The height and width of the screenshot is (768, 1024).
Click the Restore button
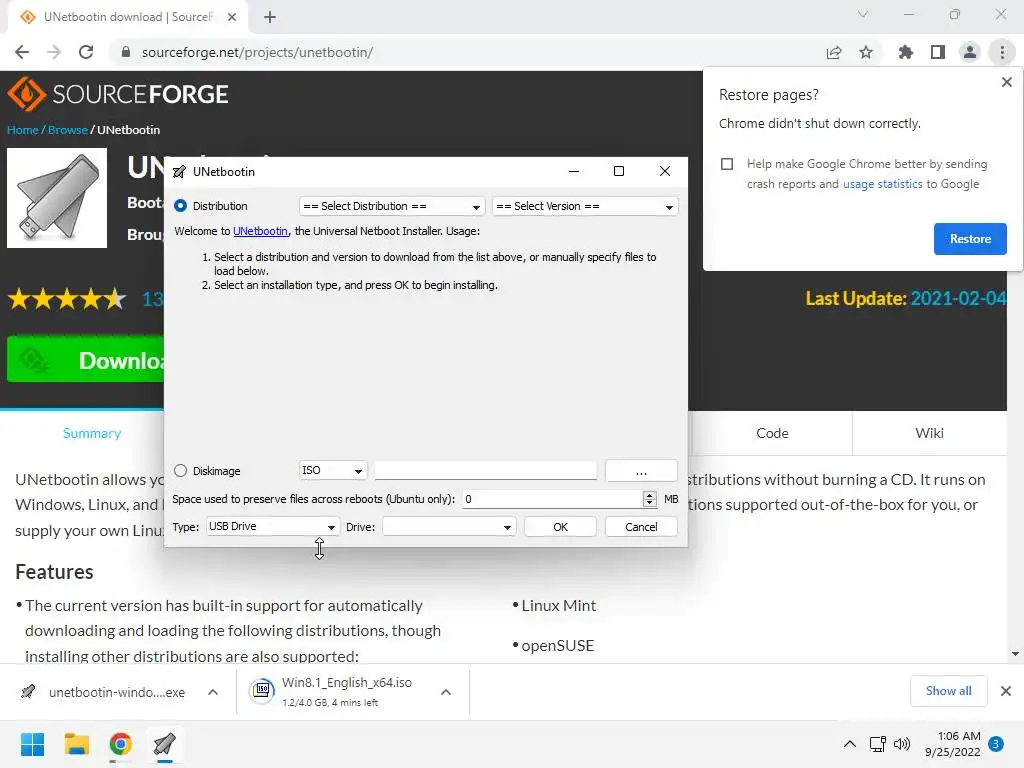970,239
